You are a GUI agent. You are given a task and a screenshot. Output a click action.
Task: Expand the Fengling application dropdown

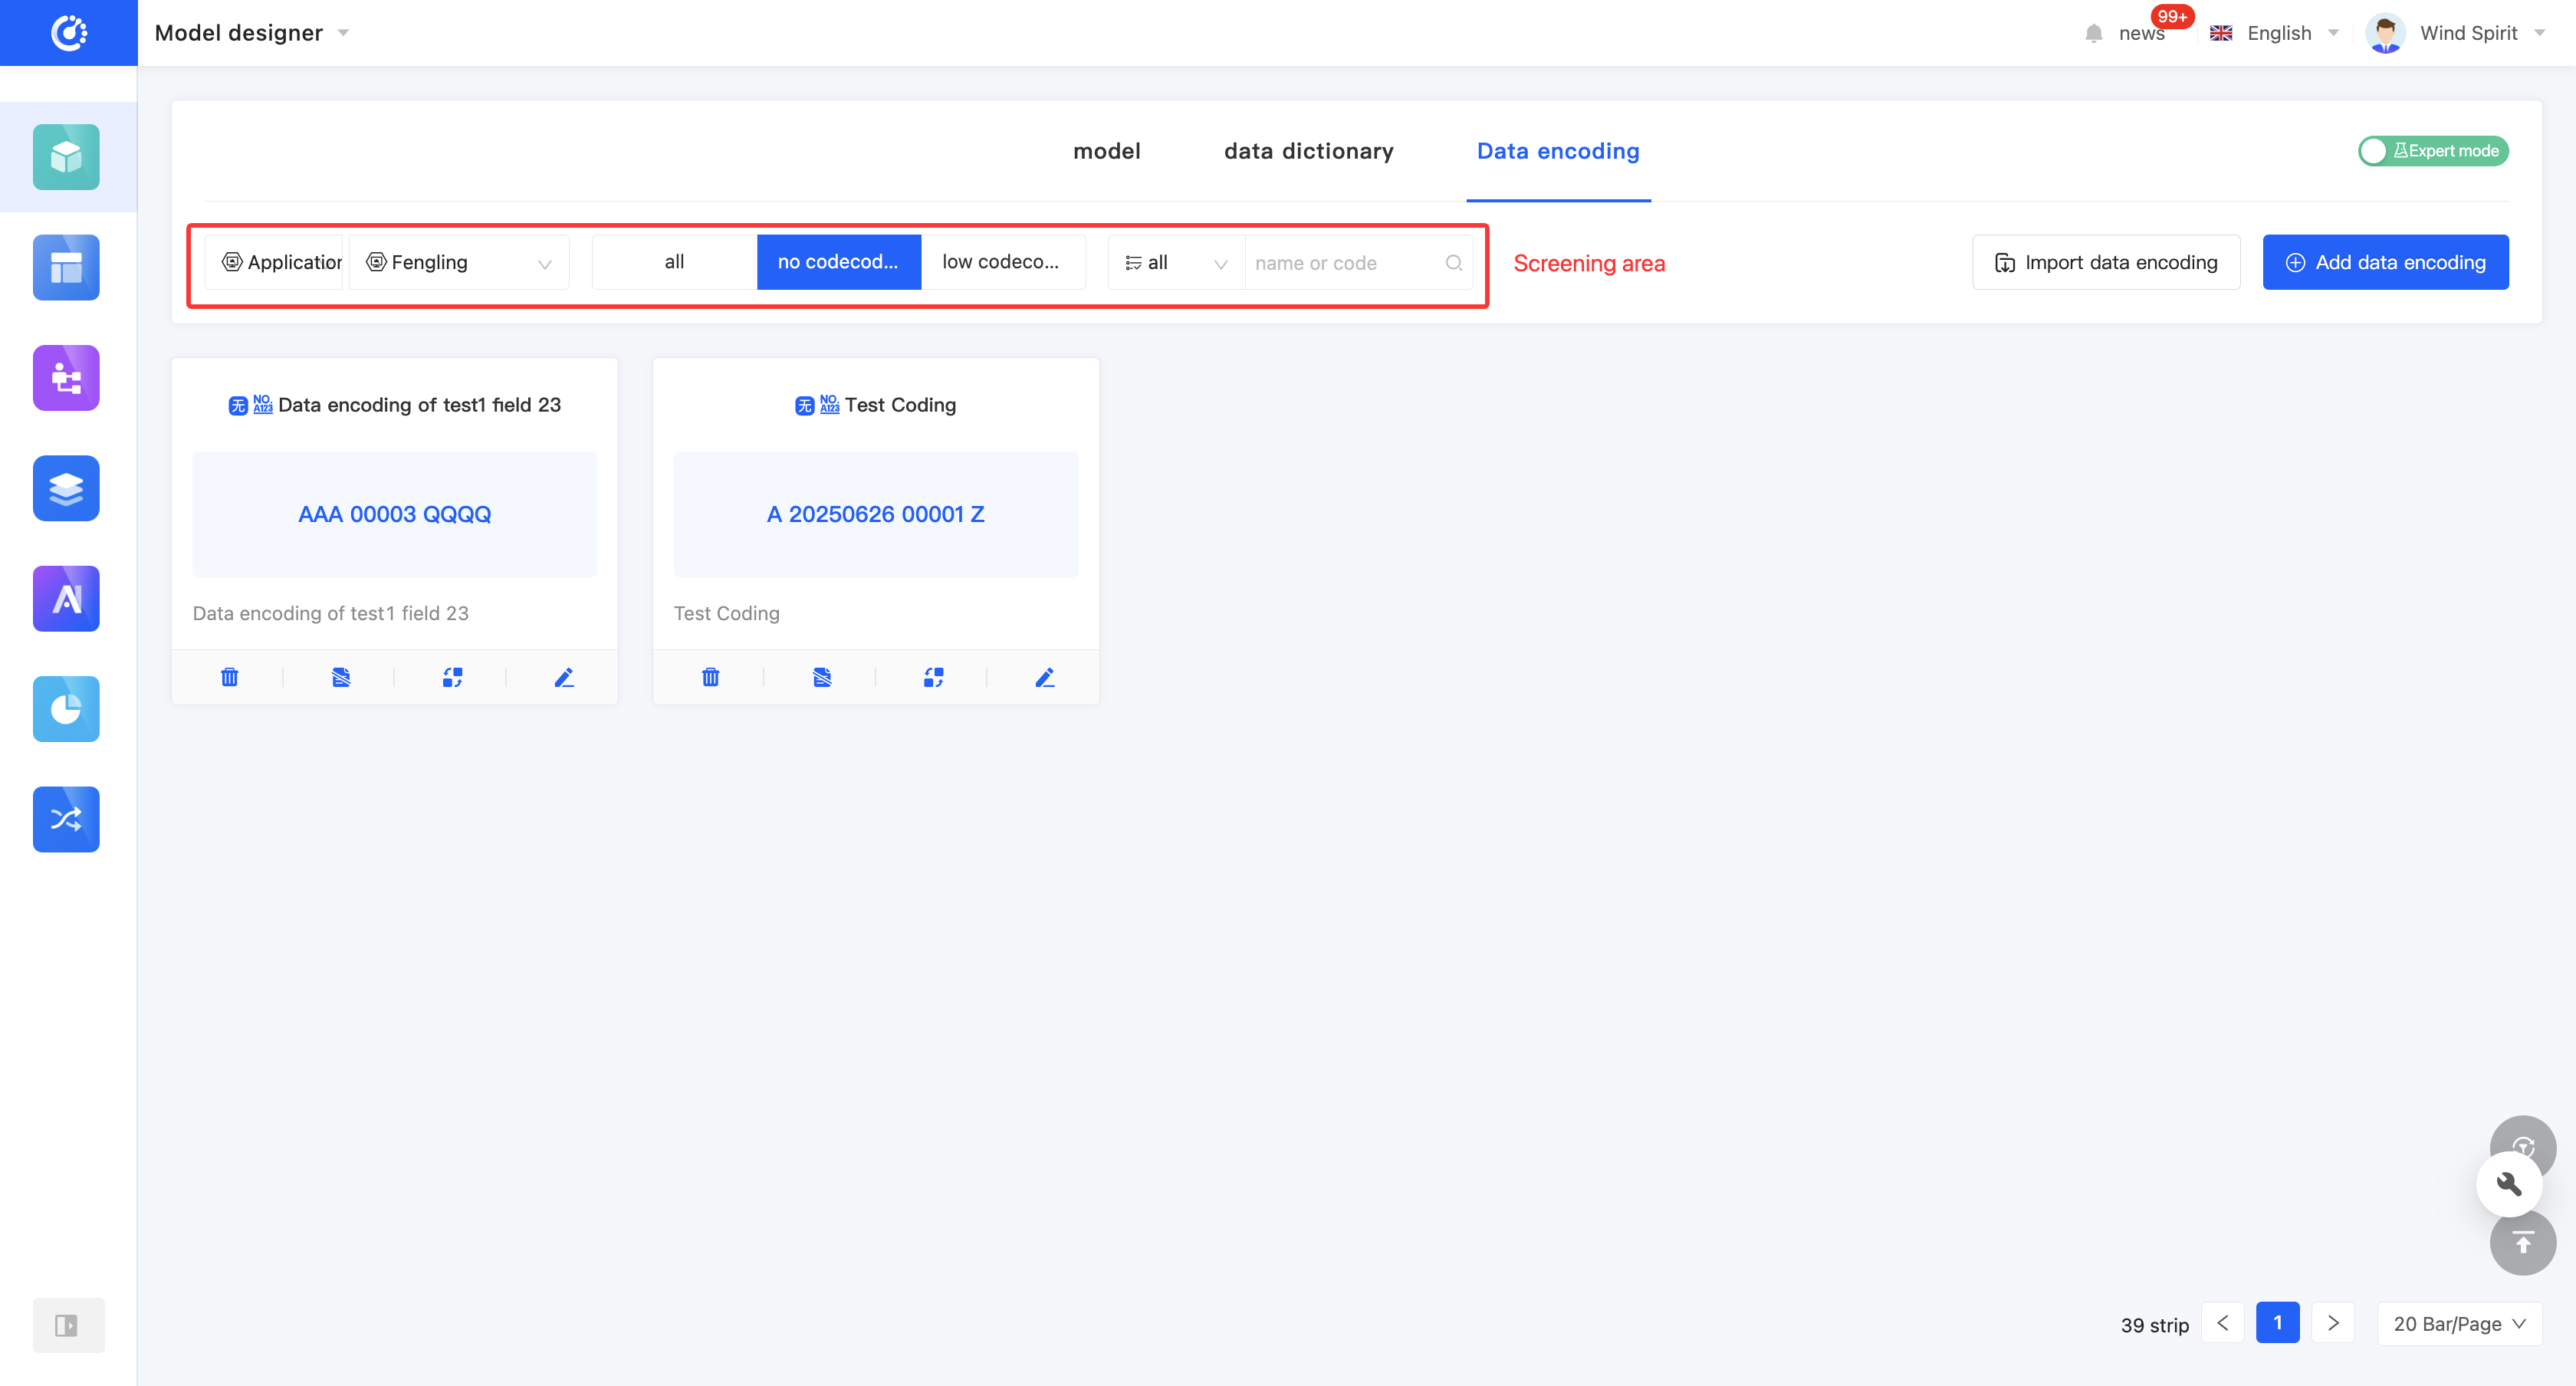point(459,262)
